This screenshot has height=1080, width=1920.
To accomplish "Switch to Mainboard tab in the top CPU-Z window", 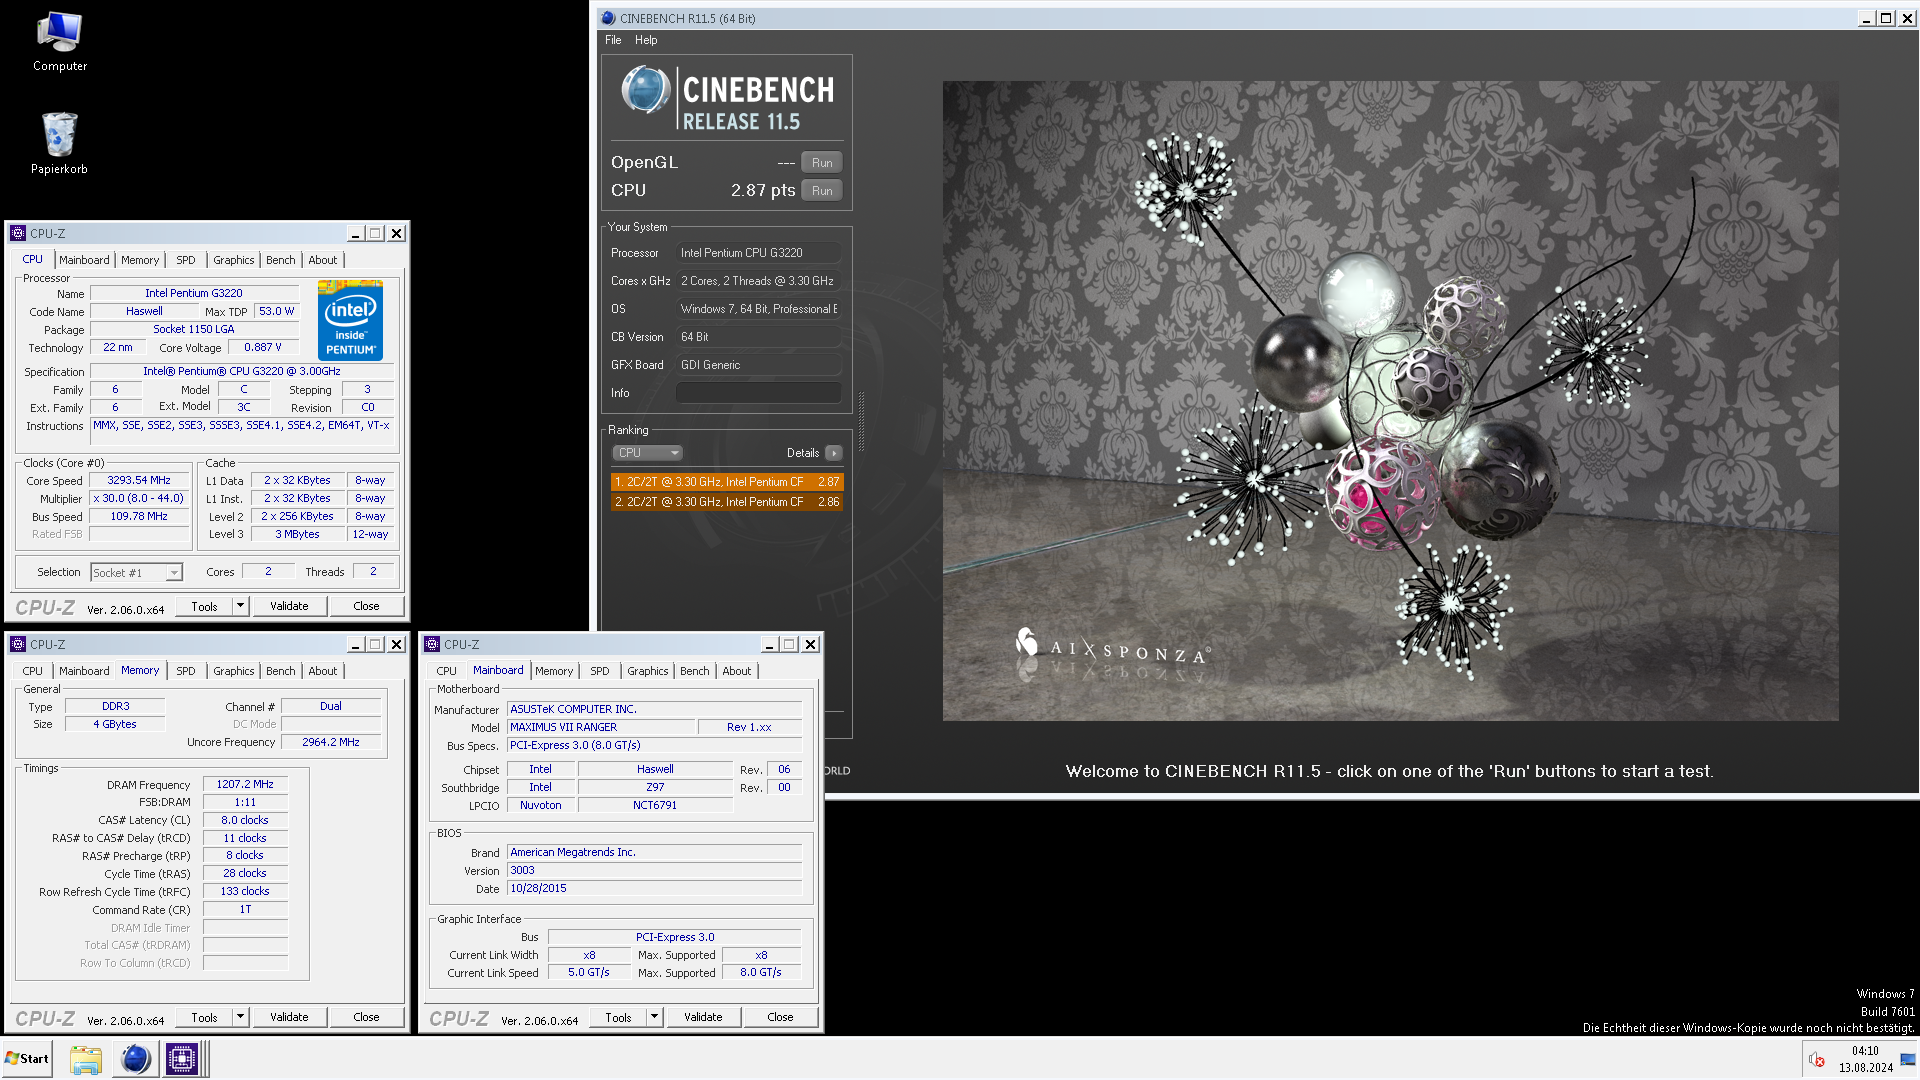I will (84, 260).
